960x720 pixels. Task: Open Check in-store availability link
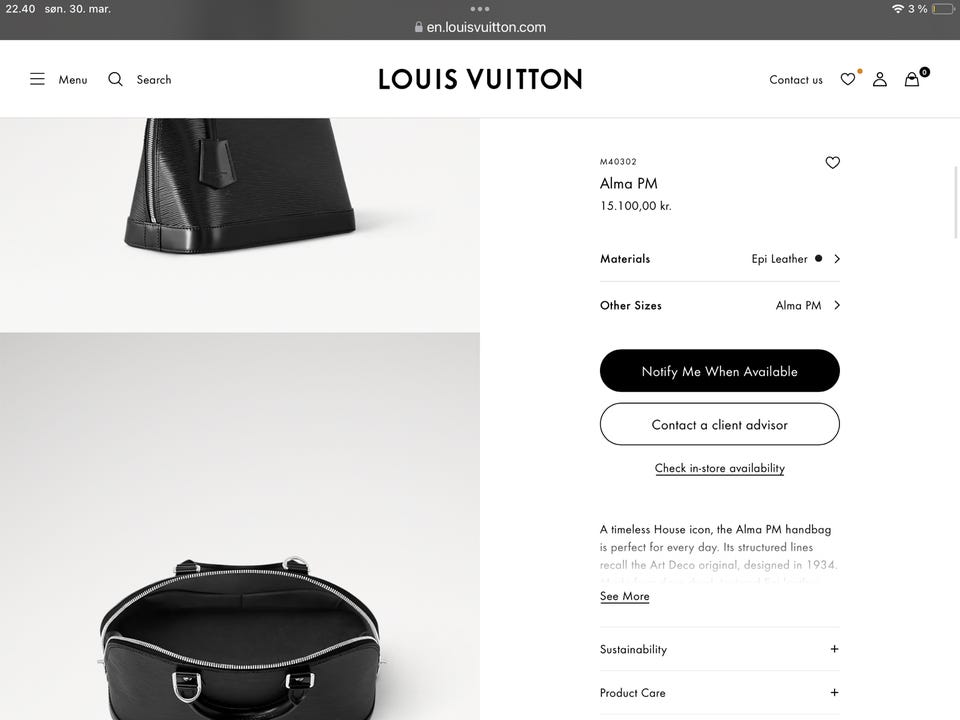click(720, 468)
